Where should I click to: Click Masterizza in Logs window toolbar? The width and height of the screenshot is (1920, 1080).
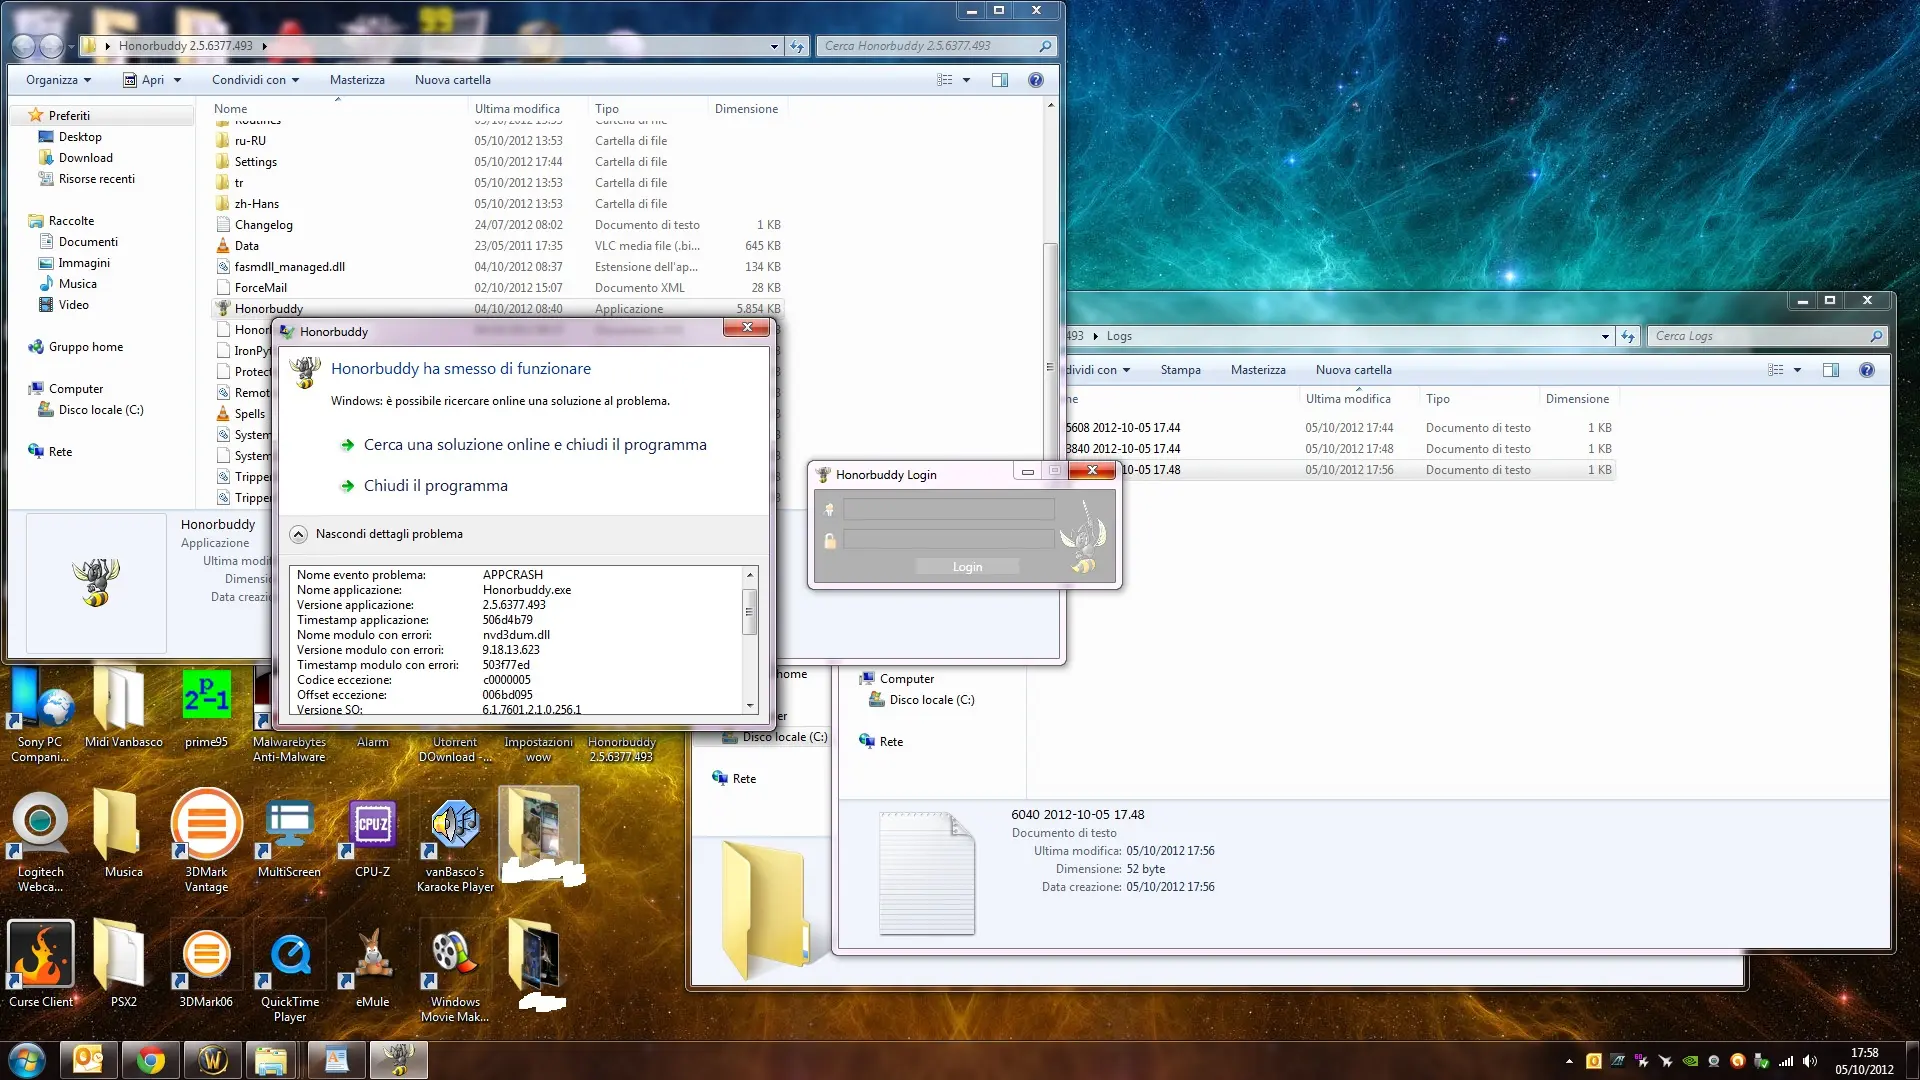click(1258, 370)
